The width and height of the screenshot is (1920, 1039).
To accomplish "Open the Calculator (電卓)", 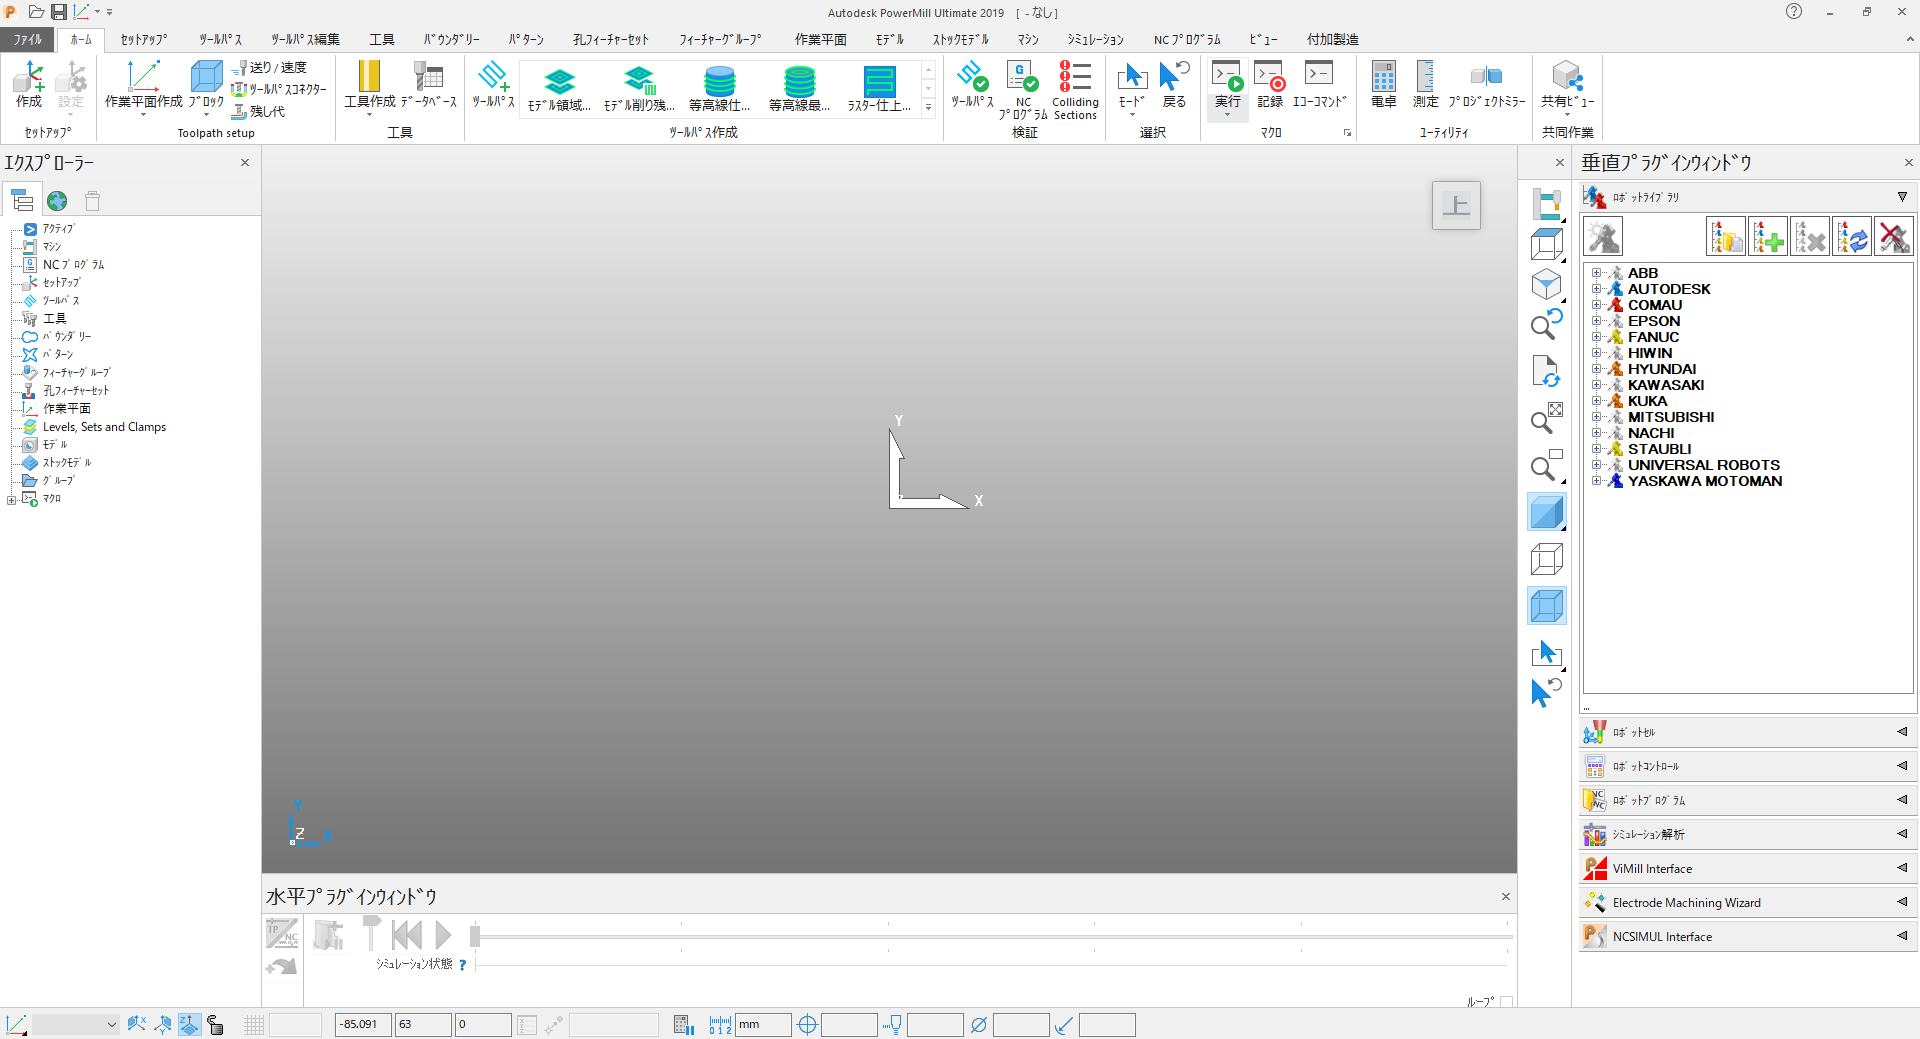I will pyautogui.click(x=1384, y=85).
